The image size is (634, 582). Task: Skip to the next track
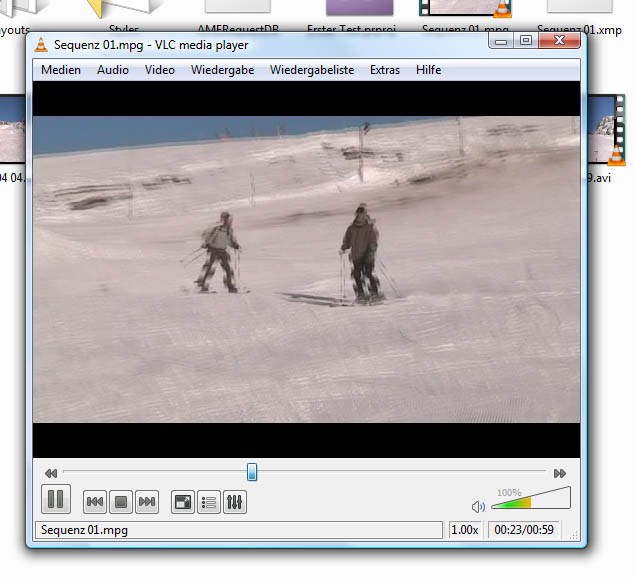coord(147,502)
